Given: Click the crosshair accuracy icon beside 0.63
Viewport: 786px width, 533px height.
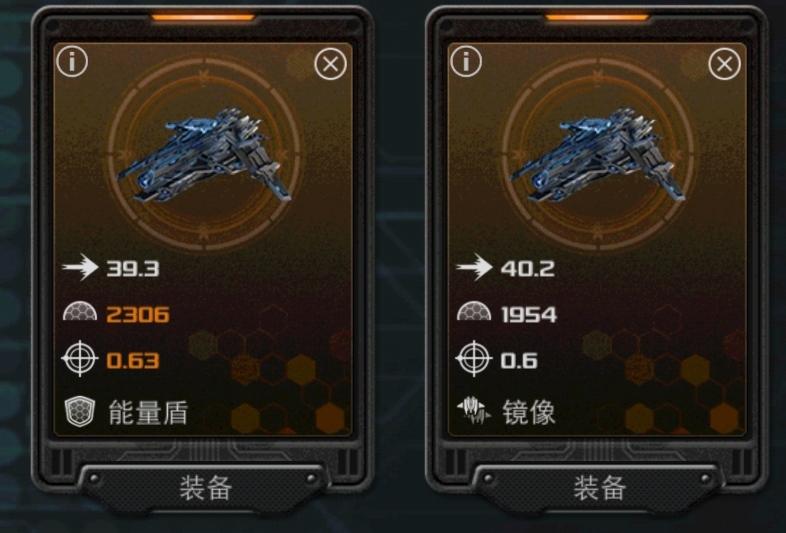Looking at the screenshot, I should [80, 359].
